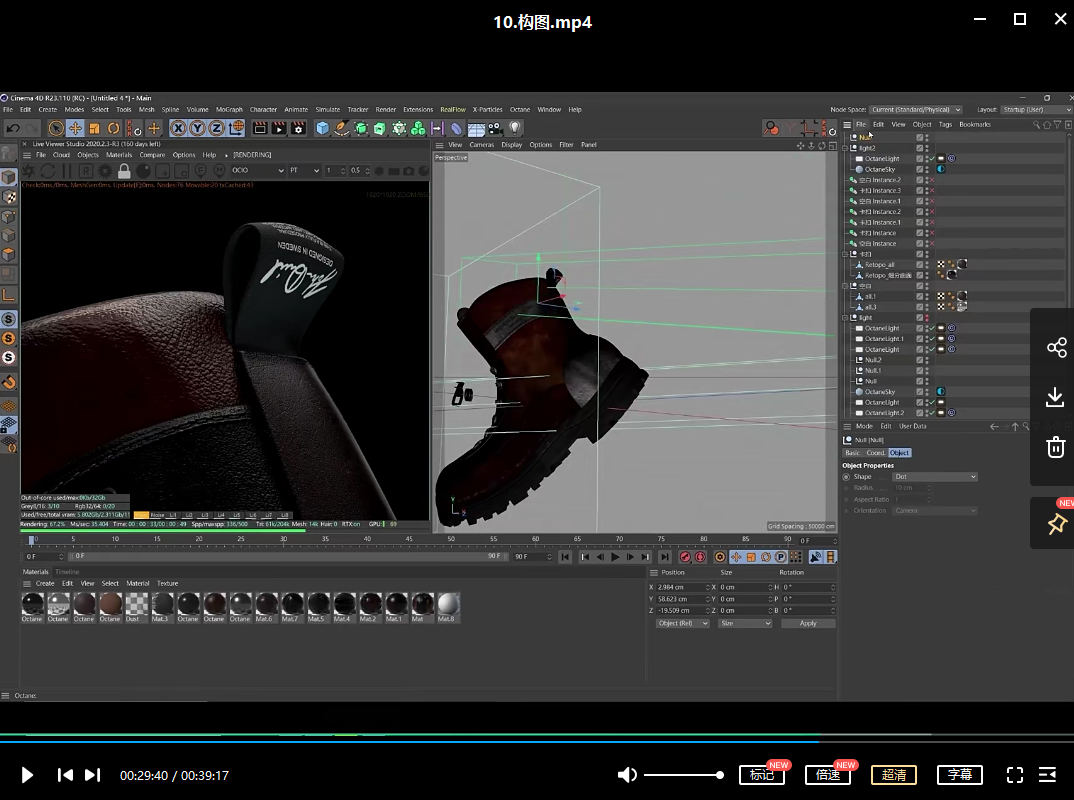Open the Node Space dropdown
The image size is (1074, 800).
pyautogui.click(x=916, y=110)
